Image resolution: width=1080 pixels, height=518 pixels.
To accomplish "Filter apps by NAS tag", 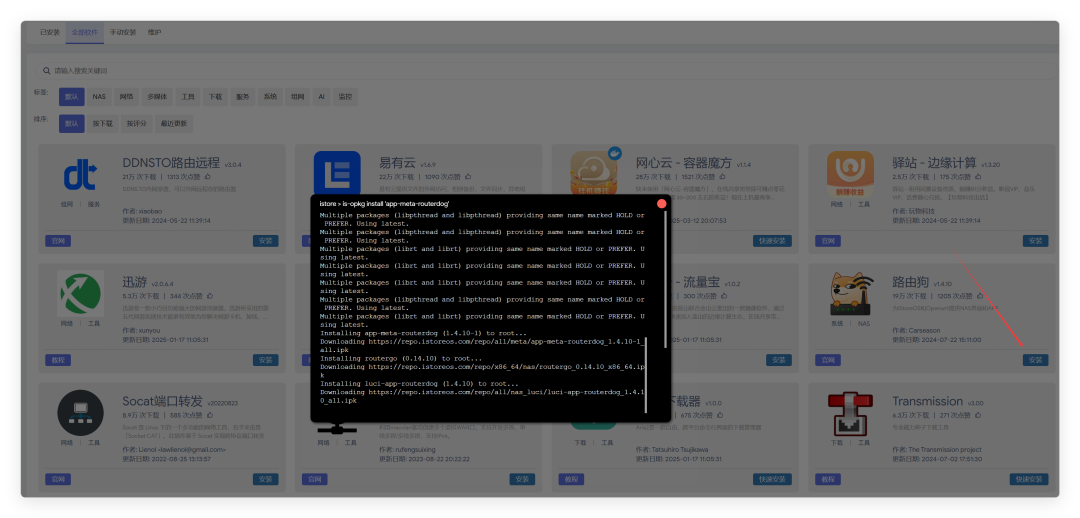I will tap(99, 97).
